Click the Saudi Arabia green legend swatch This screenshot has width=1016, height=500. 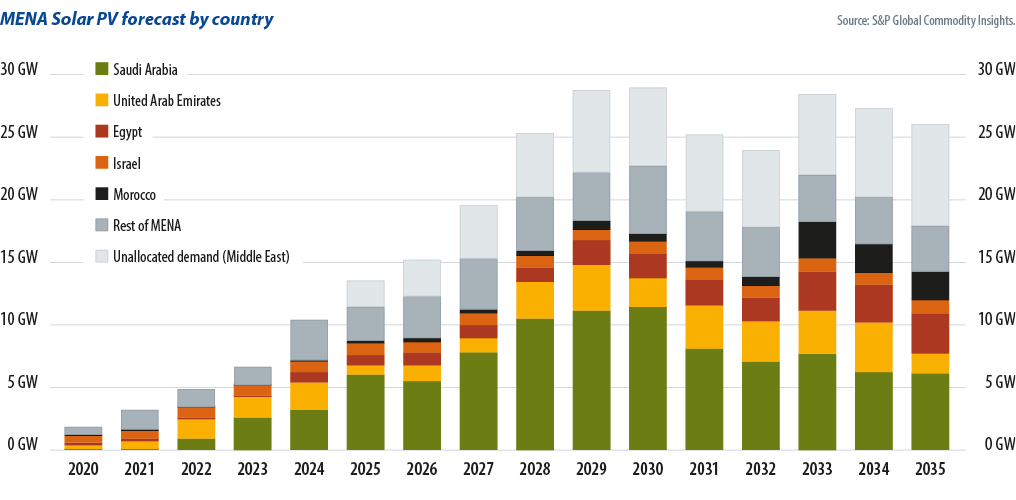101,70
